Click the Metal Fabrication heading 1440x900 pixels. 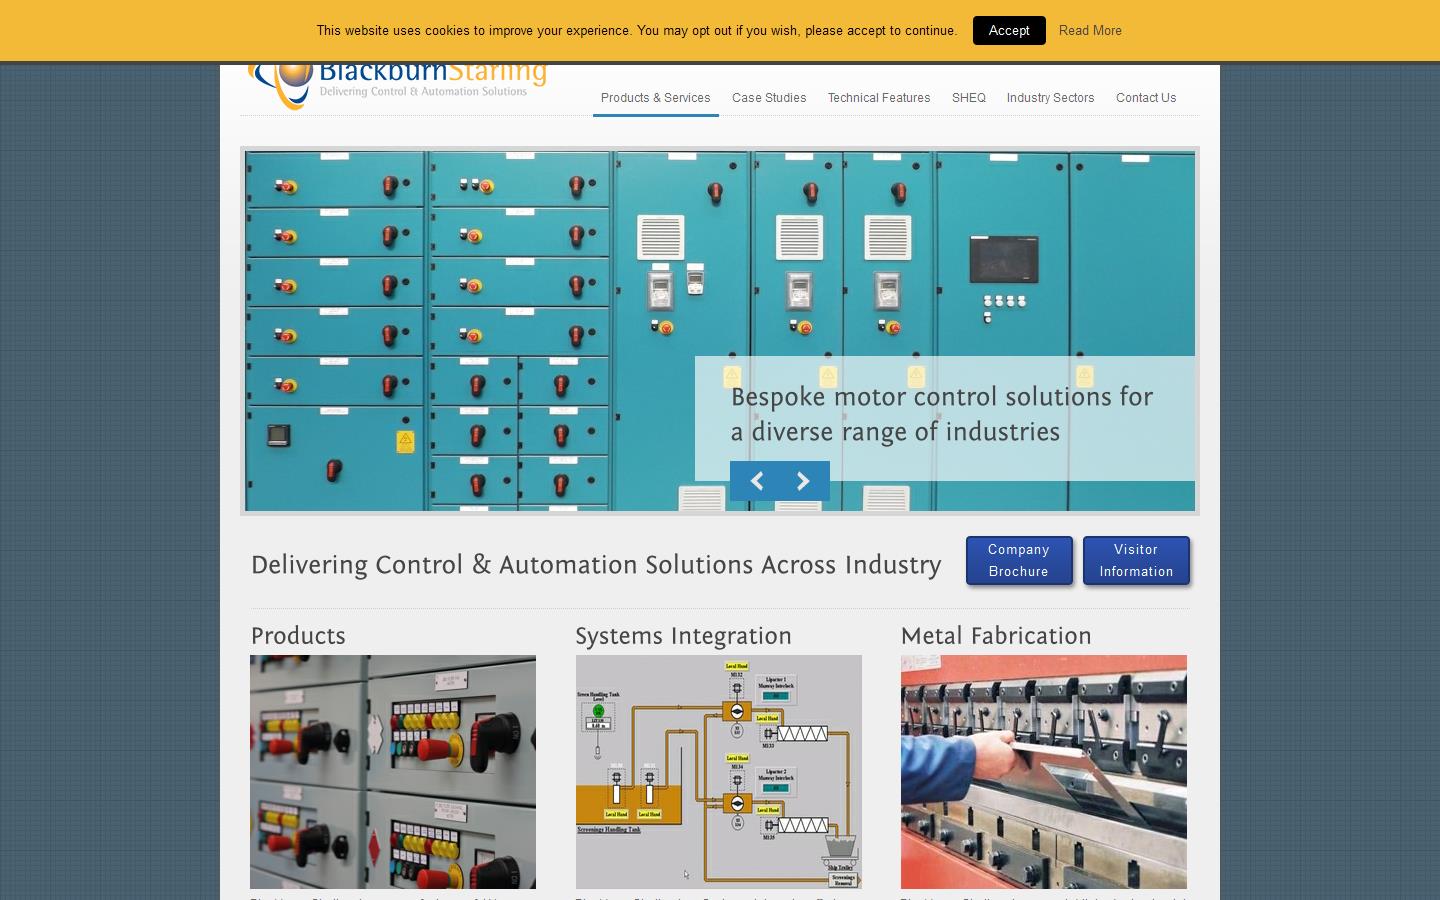(996, 636)
